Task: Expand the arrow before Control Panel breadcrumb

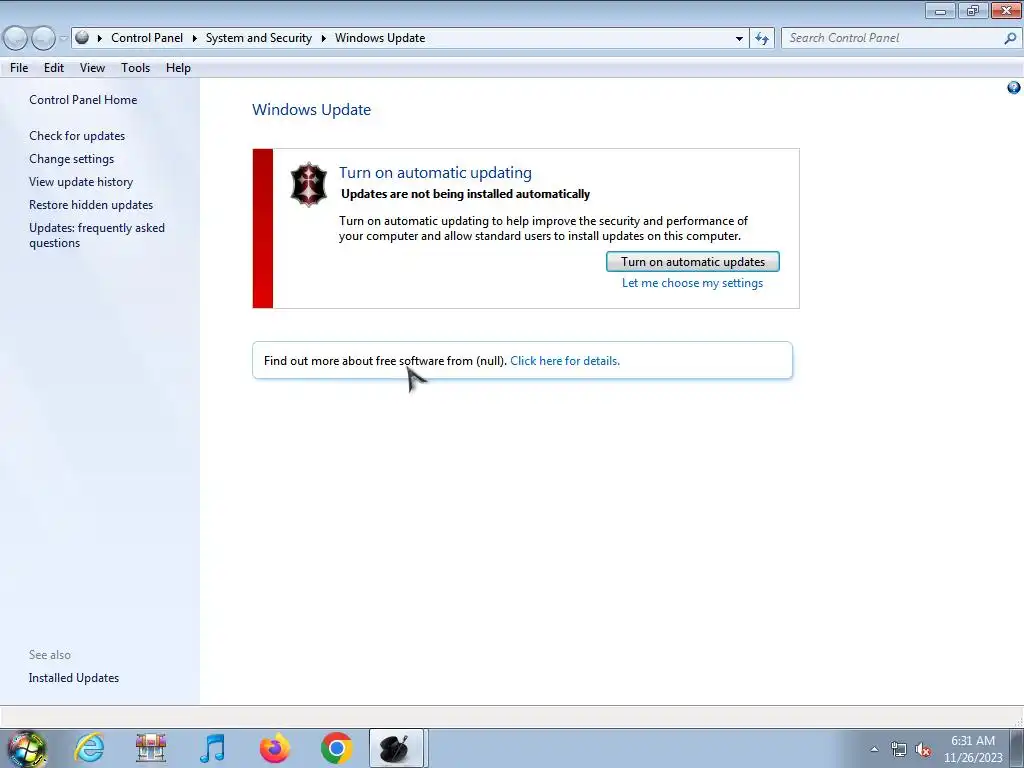Action: pos(100,39)
